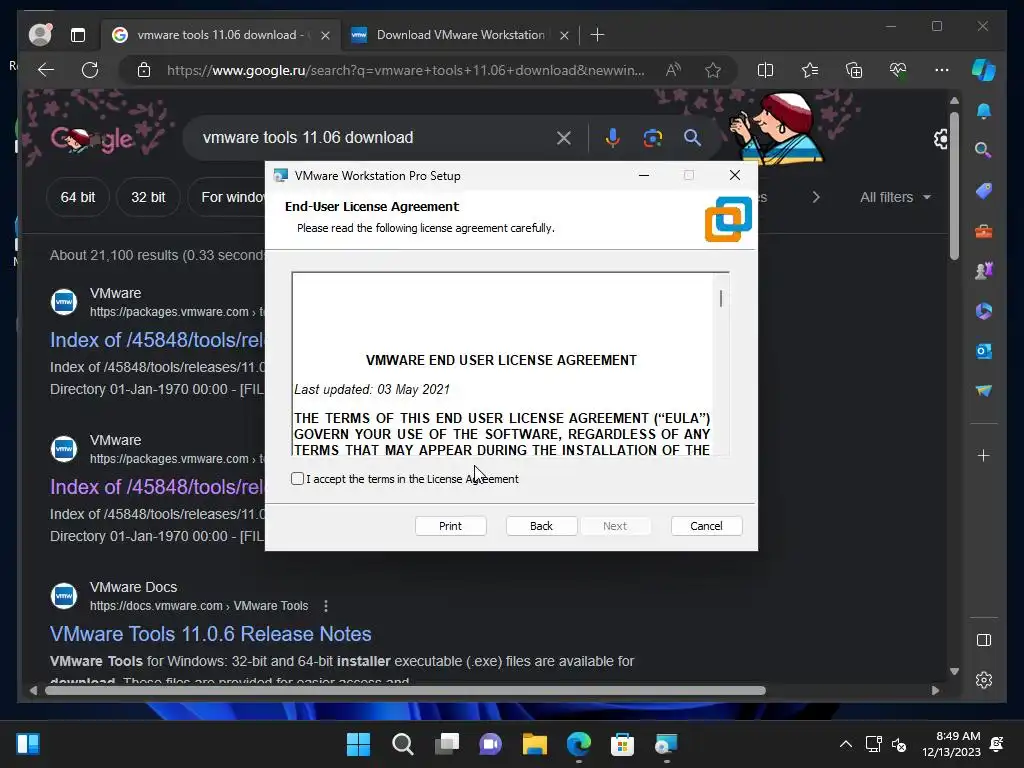Image resolution: width=1024 pixels, height=768 pixels.
Task: Open Windows Start menu
Action: point(358,744)
